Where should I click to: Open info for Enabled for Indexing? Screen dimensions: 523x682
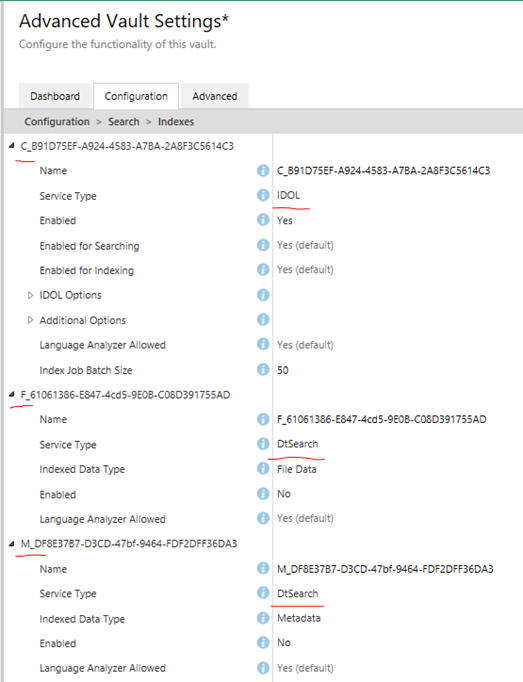coord(263,270)
